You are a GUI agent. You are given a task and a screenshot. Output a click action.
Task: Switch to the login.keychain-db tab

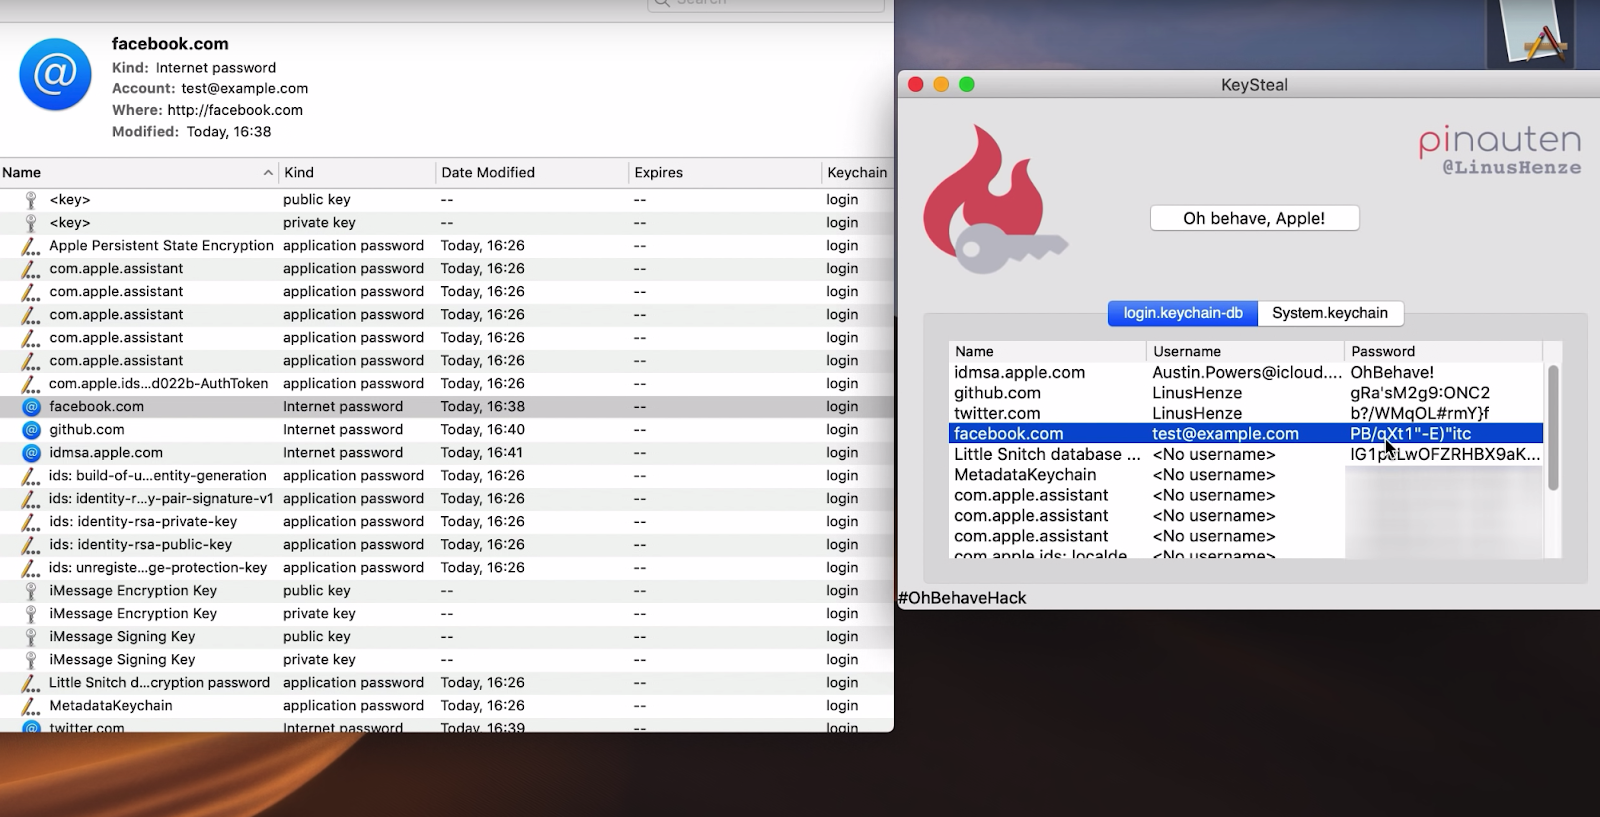pyautogui.click(x=1183, y=313)
